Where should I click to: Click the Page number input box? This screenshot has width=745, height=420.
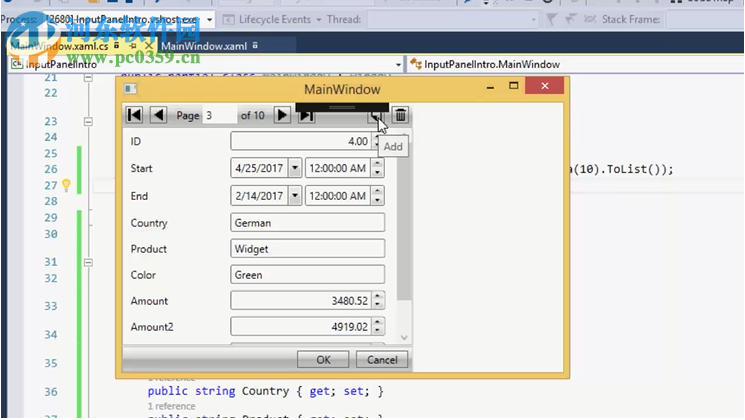click(x=219, y=116)
